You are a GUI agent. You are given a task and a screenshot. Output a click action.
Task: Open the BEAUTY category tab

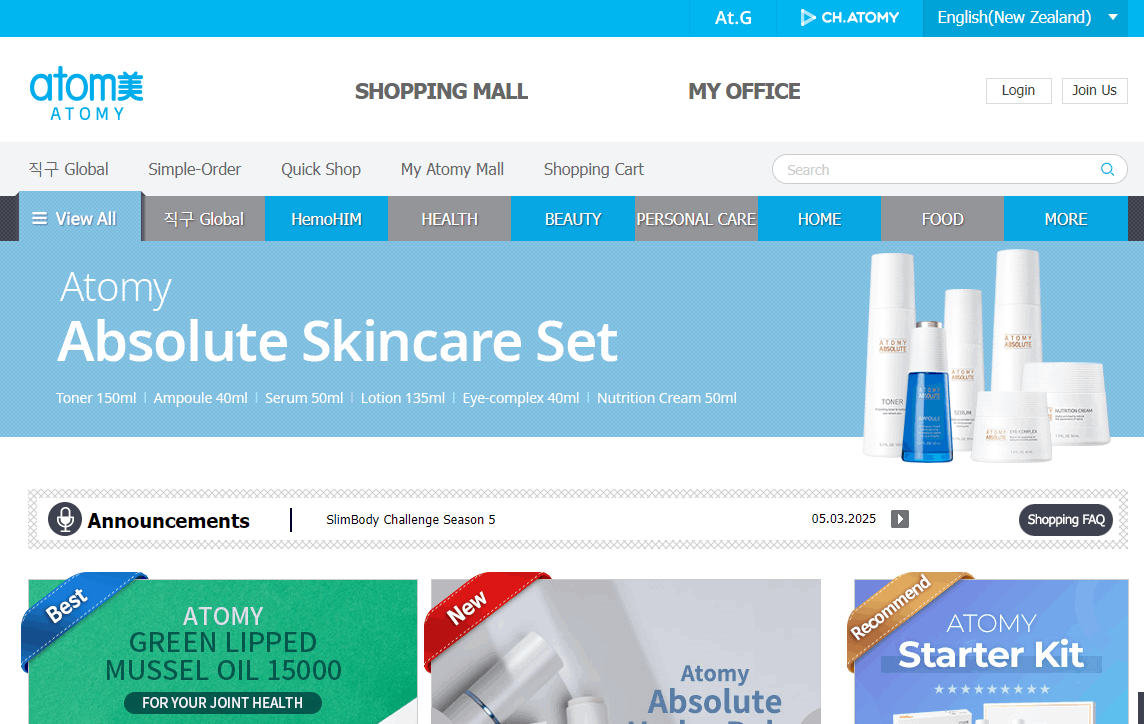click(573, 219)
